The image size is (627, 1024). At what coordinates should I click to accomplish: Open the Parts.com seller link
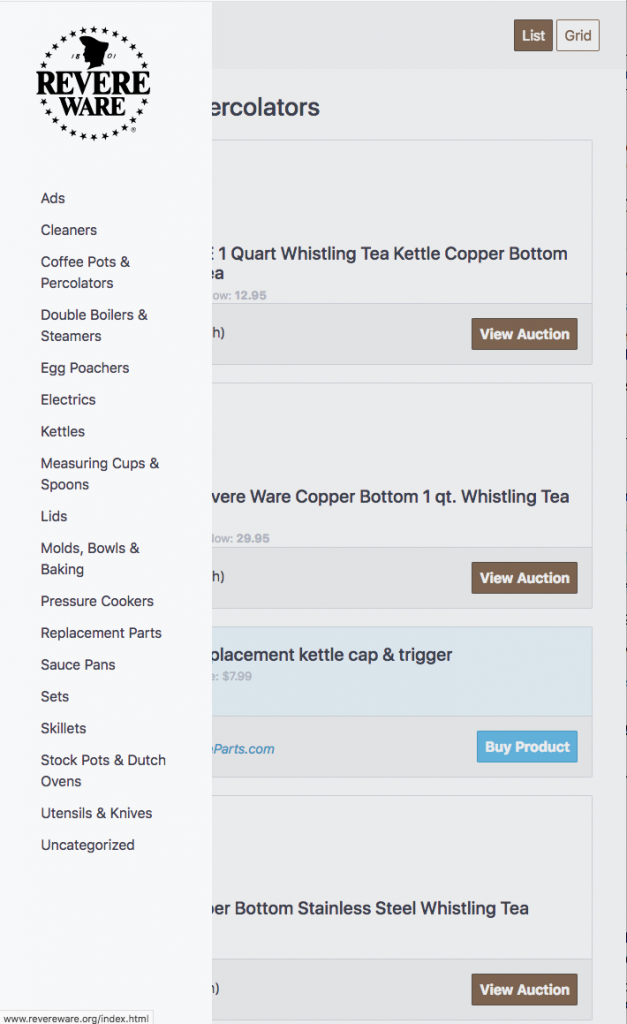pos(243,749)
